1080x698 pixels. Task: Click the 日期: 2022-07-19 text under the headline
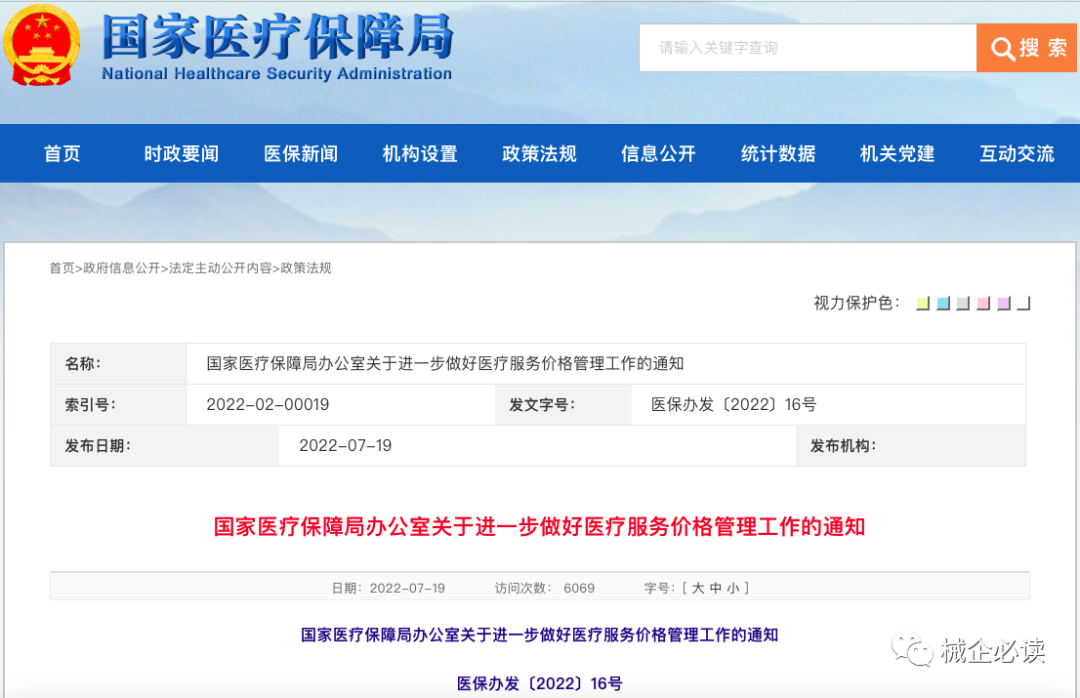point(388,588)
